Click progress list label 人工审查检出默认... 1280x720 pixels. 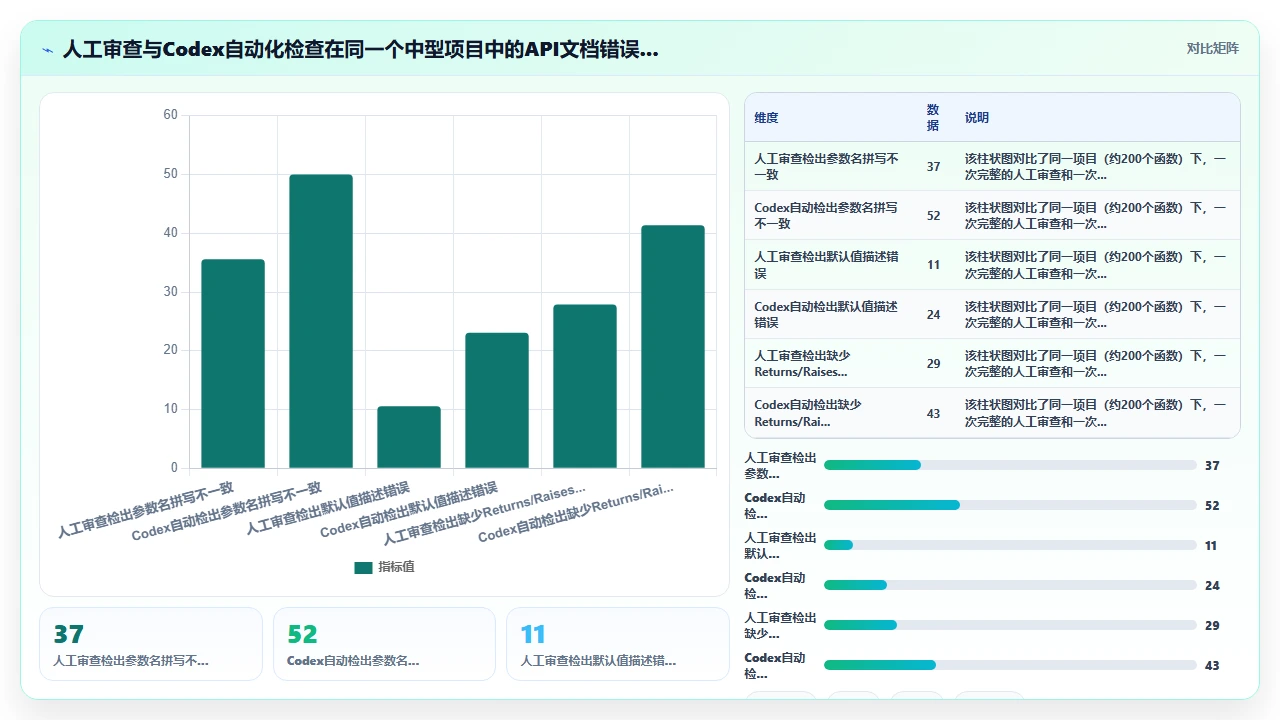tap(780, 545)
